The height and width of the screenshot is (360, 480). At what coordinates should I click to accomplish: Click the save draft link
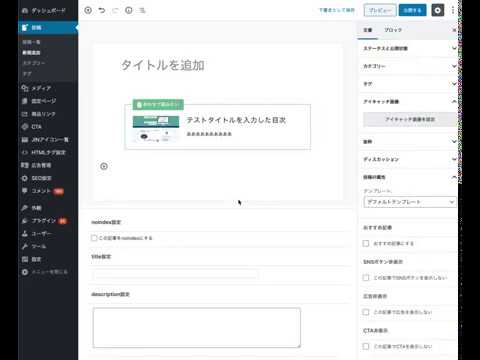[x=337, y=10]
